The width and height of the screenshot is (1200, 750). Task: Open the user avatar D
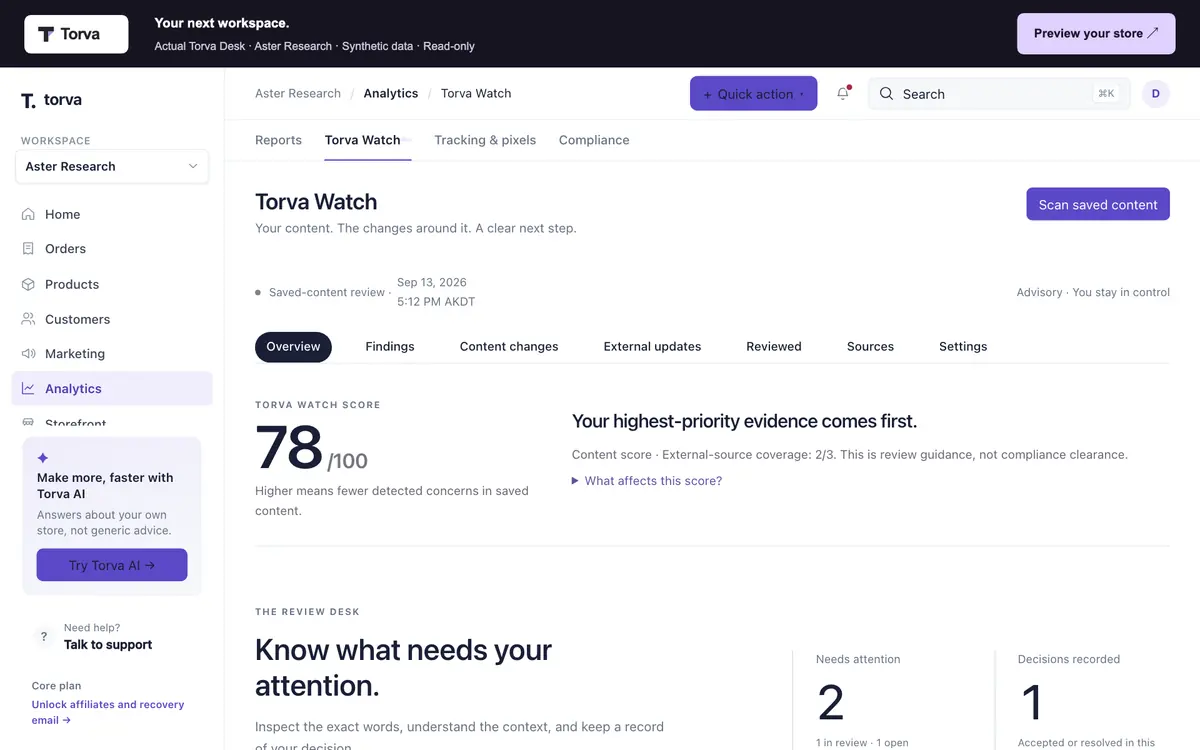pos(1156,94)
